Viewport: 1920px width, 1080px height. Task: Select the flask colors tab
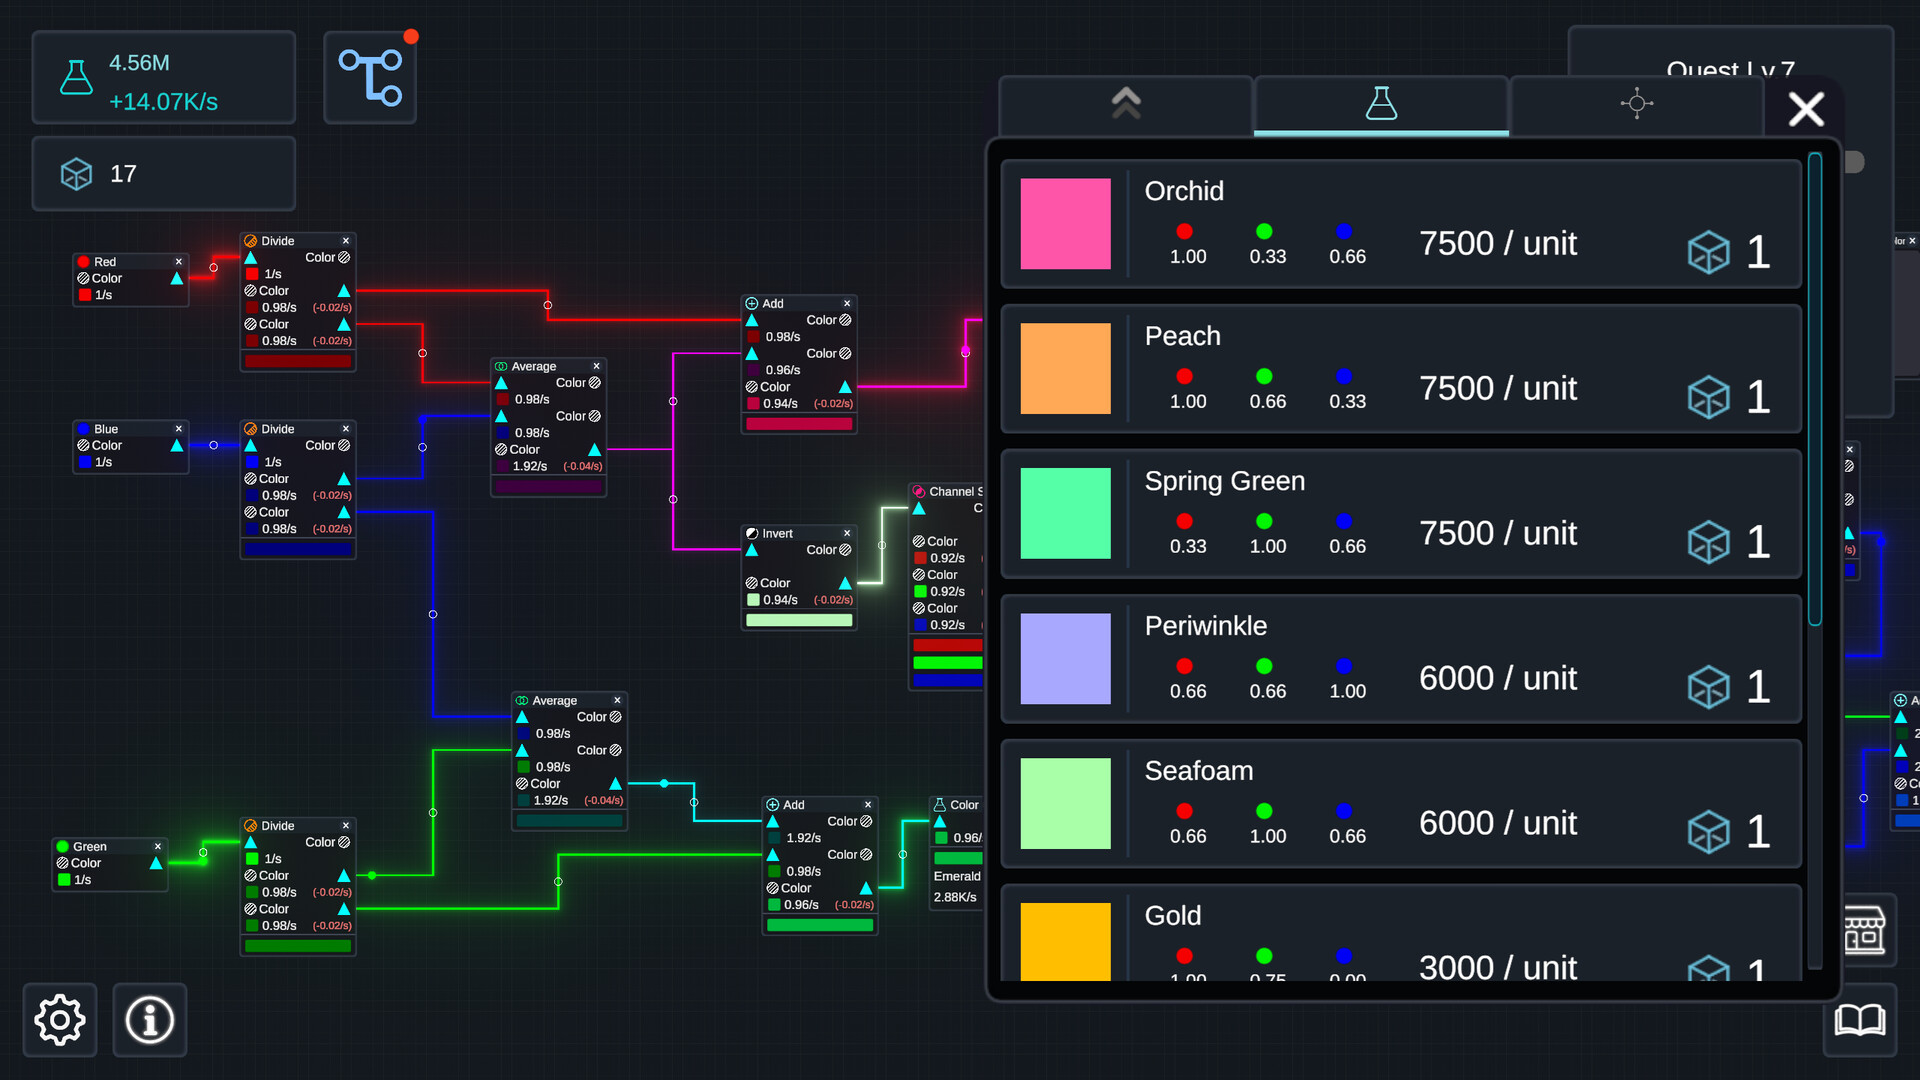point(1381,104)
